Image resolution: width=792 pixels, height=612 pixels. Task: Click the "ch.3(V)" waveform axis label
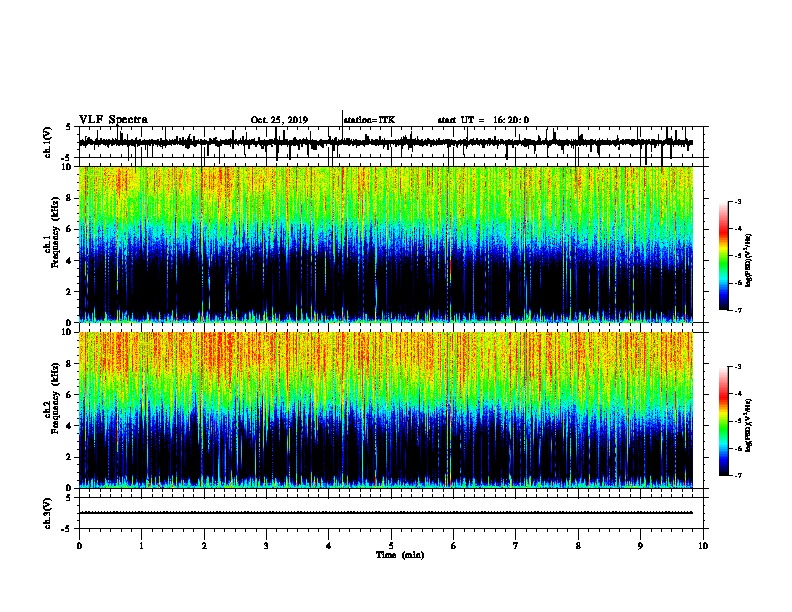pos(48,513)
